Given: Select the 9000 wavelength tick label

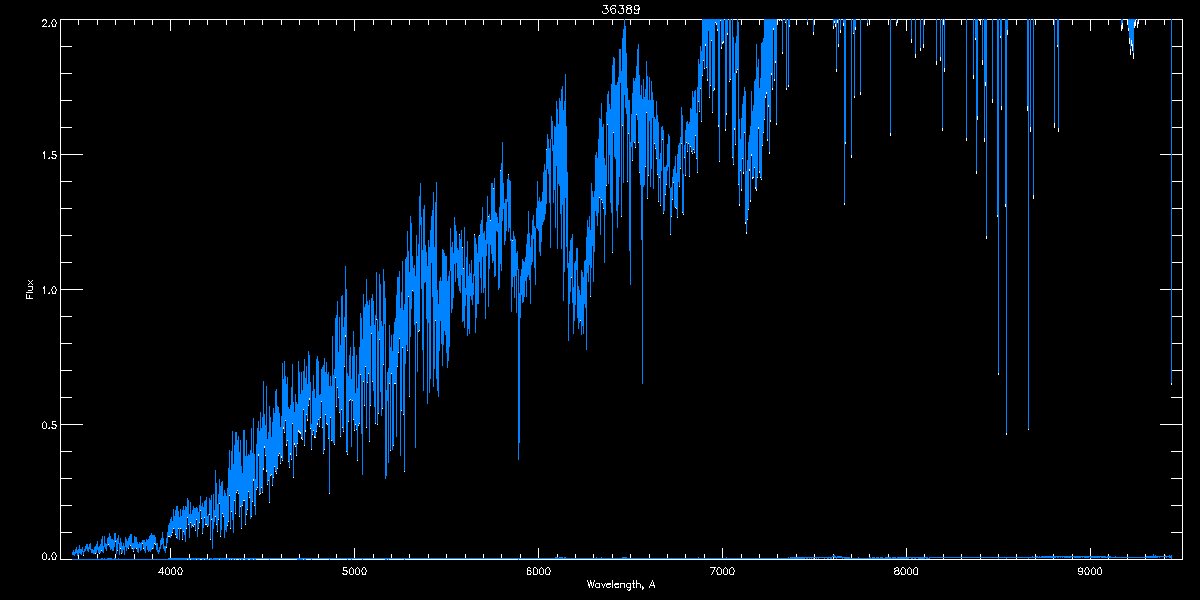Looking at the screenshot, I should (1090, 572).
